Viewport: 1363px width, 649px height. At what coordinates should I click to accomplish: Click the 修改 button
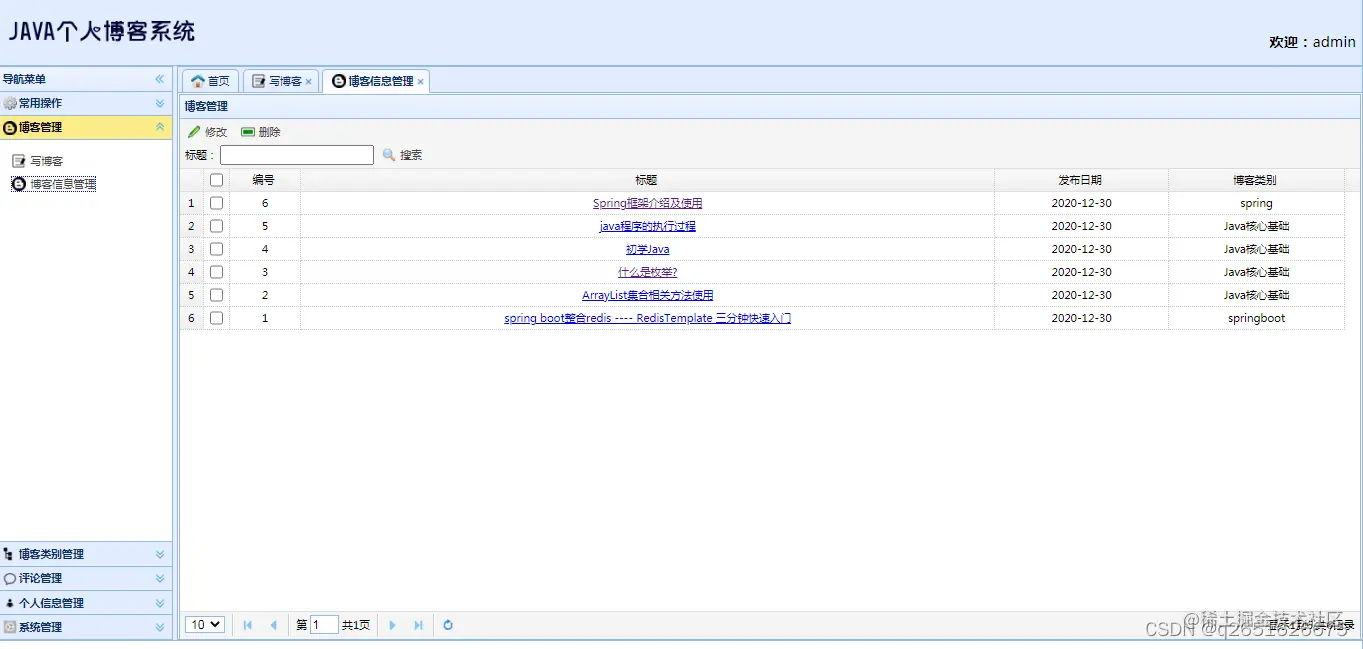coord(208,132)
